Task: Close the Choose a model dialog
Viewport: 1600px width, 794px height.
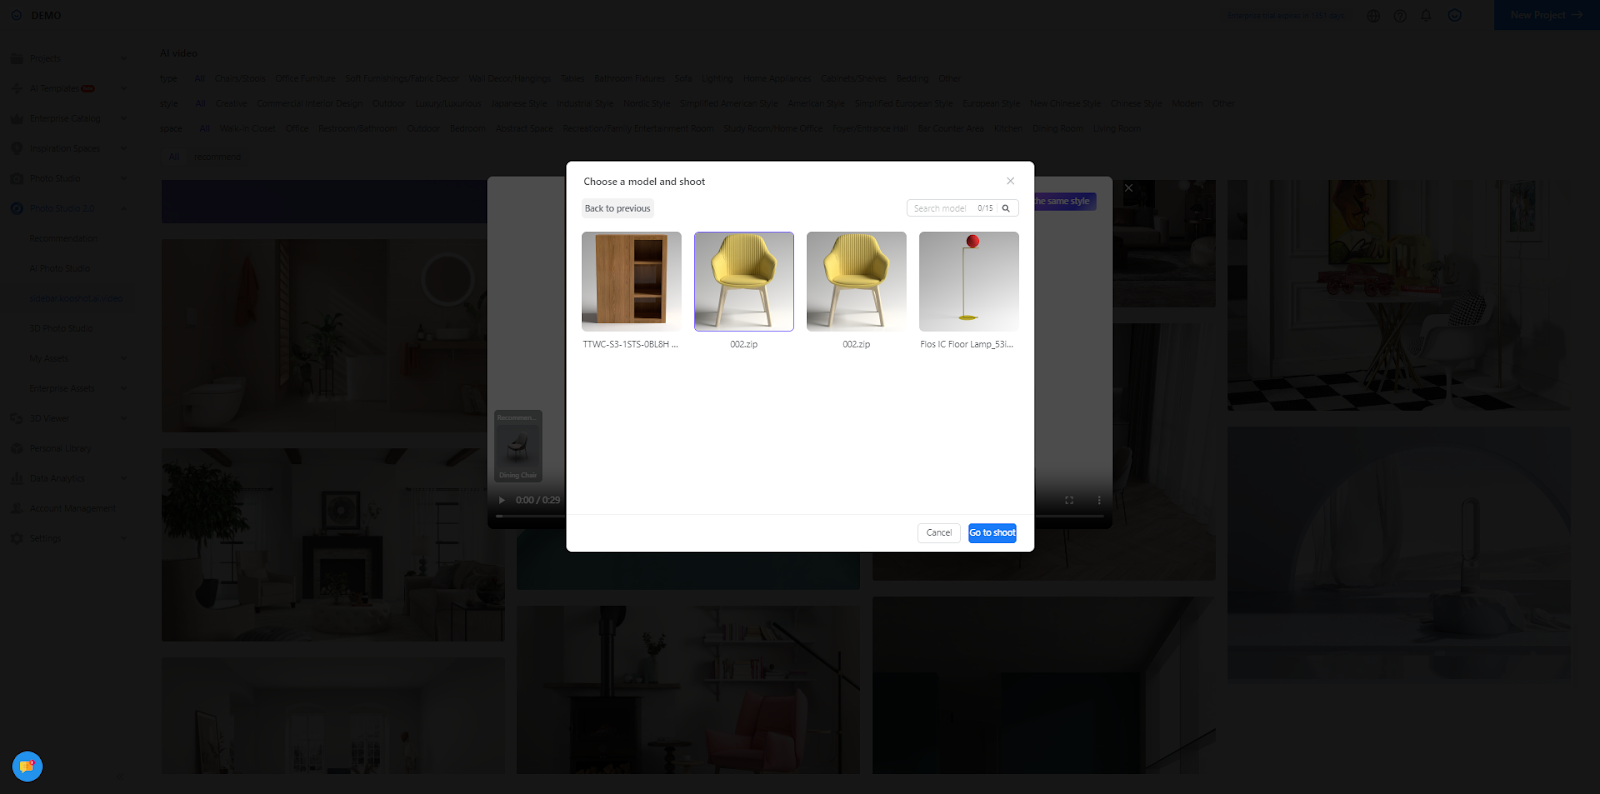Action: pos(1010,181)
